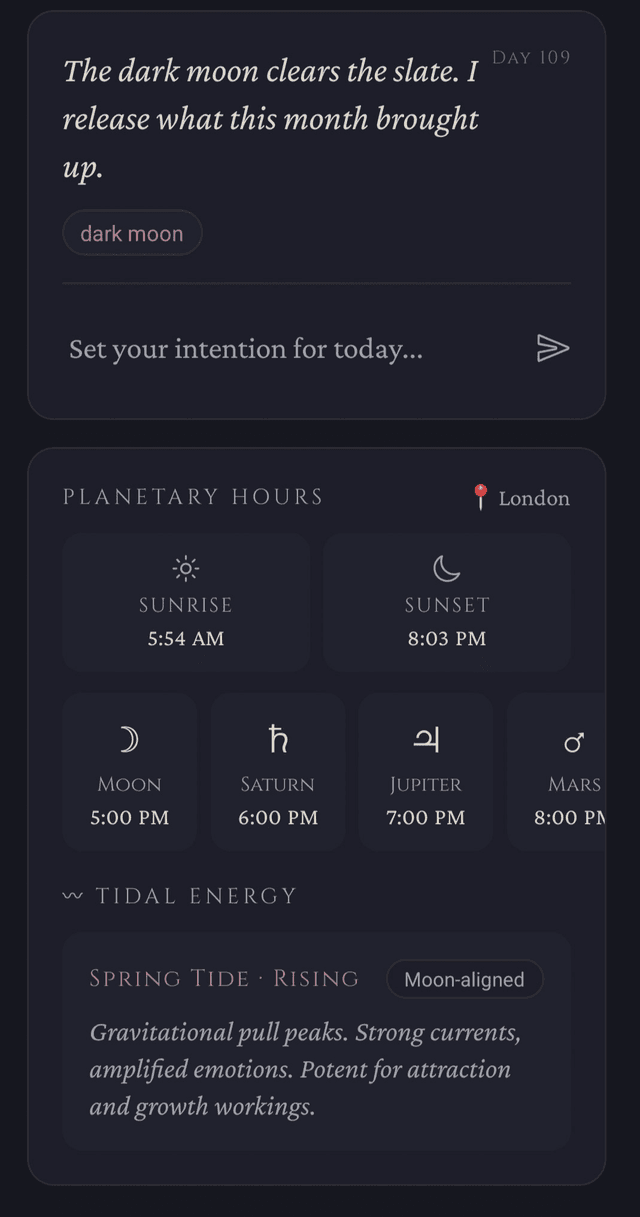Select the Jupiter planetary hour symbol
The height and width of the screenshot is (1217, 640).
click(425, 739)
